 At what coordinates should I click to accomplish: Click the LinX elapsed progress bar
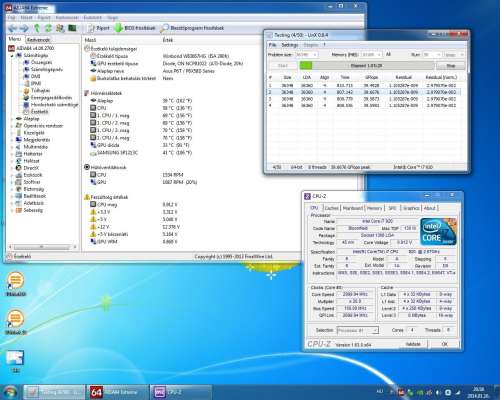(367, 66)
